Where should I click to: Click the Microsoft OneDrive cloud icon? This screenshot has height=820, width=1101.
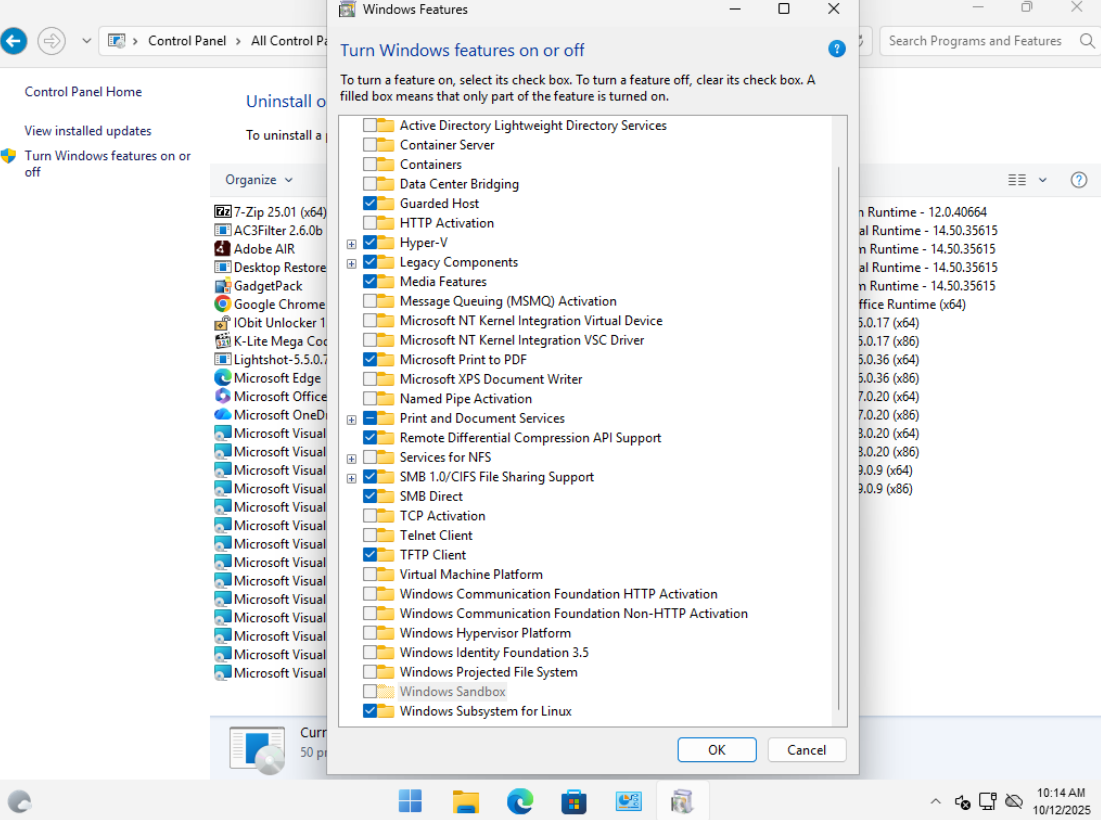click(x=223, y=414)
